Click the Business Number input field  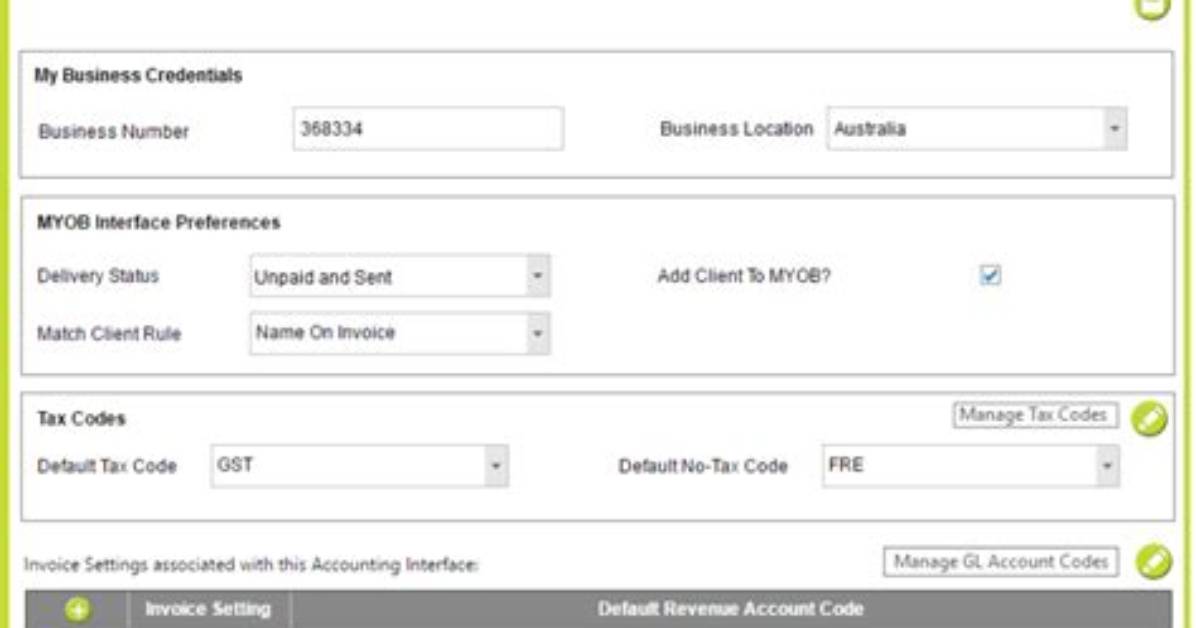pyautogui.click(x=428, y=129)
